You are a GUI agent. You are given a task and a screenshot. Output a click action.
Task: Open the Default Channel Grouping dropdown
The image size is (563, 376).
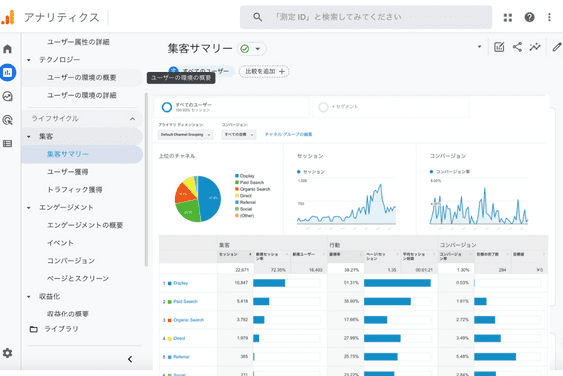[x=185, y=135]
